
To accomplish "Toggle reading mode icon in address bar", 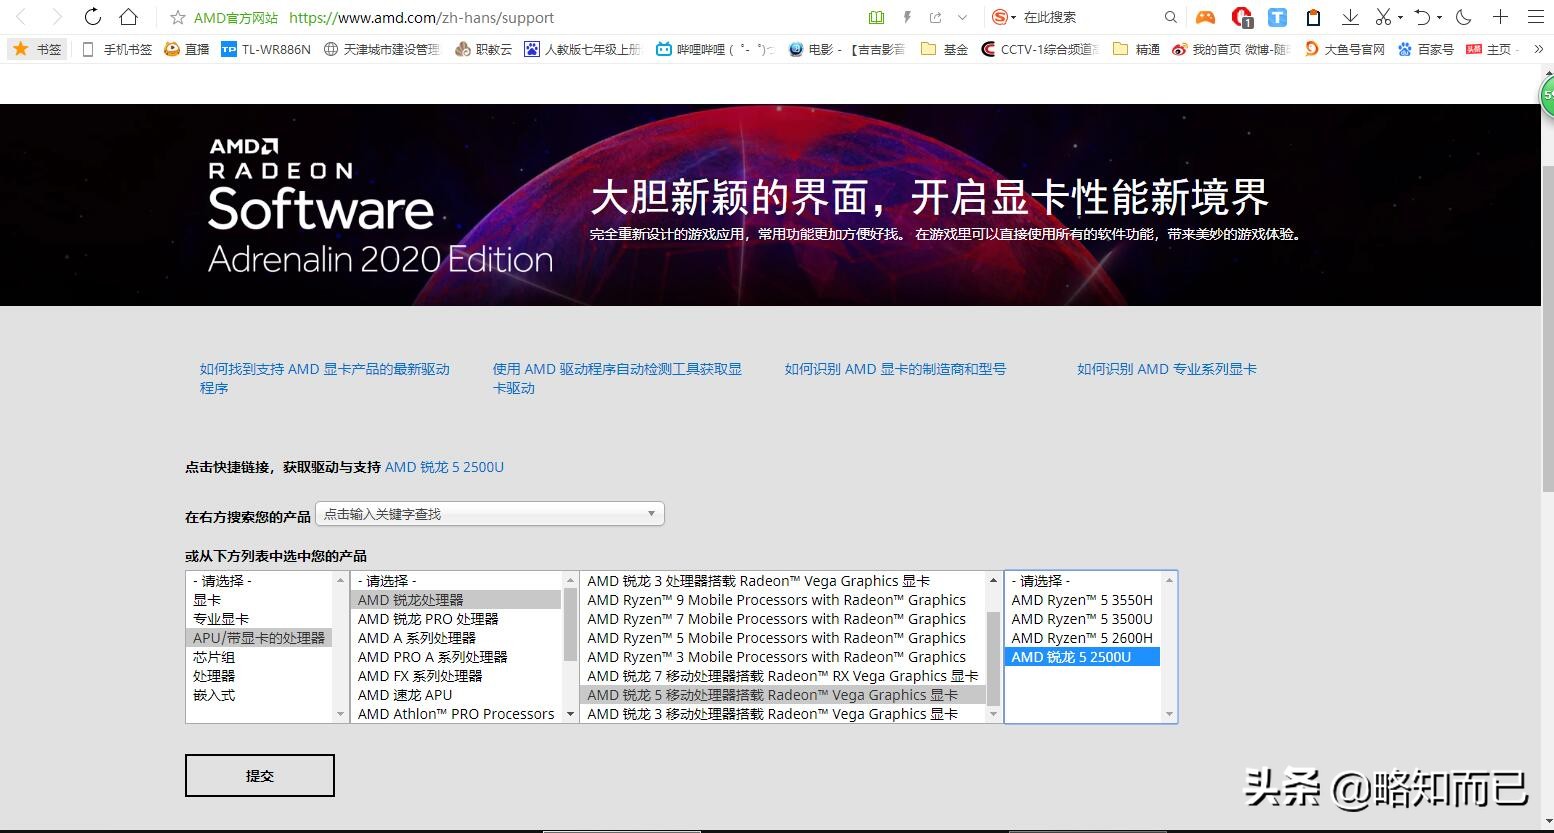I will 875,17.
